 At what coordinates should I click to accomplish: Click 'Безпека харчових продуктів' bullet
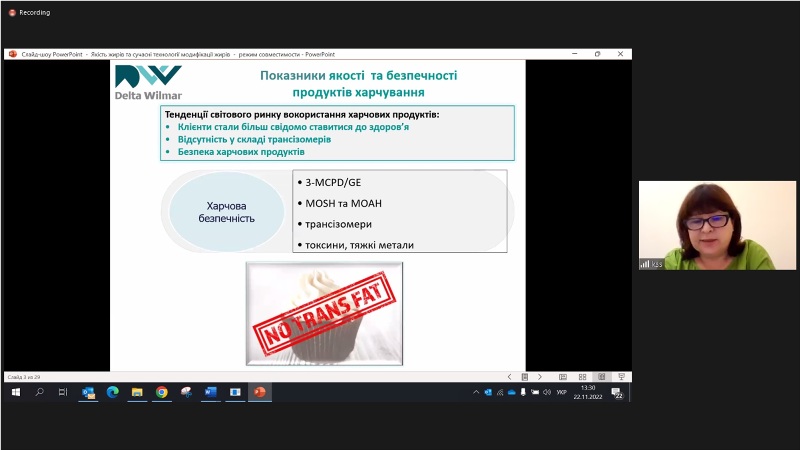point(241,152)
